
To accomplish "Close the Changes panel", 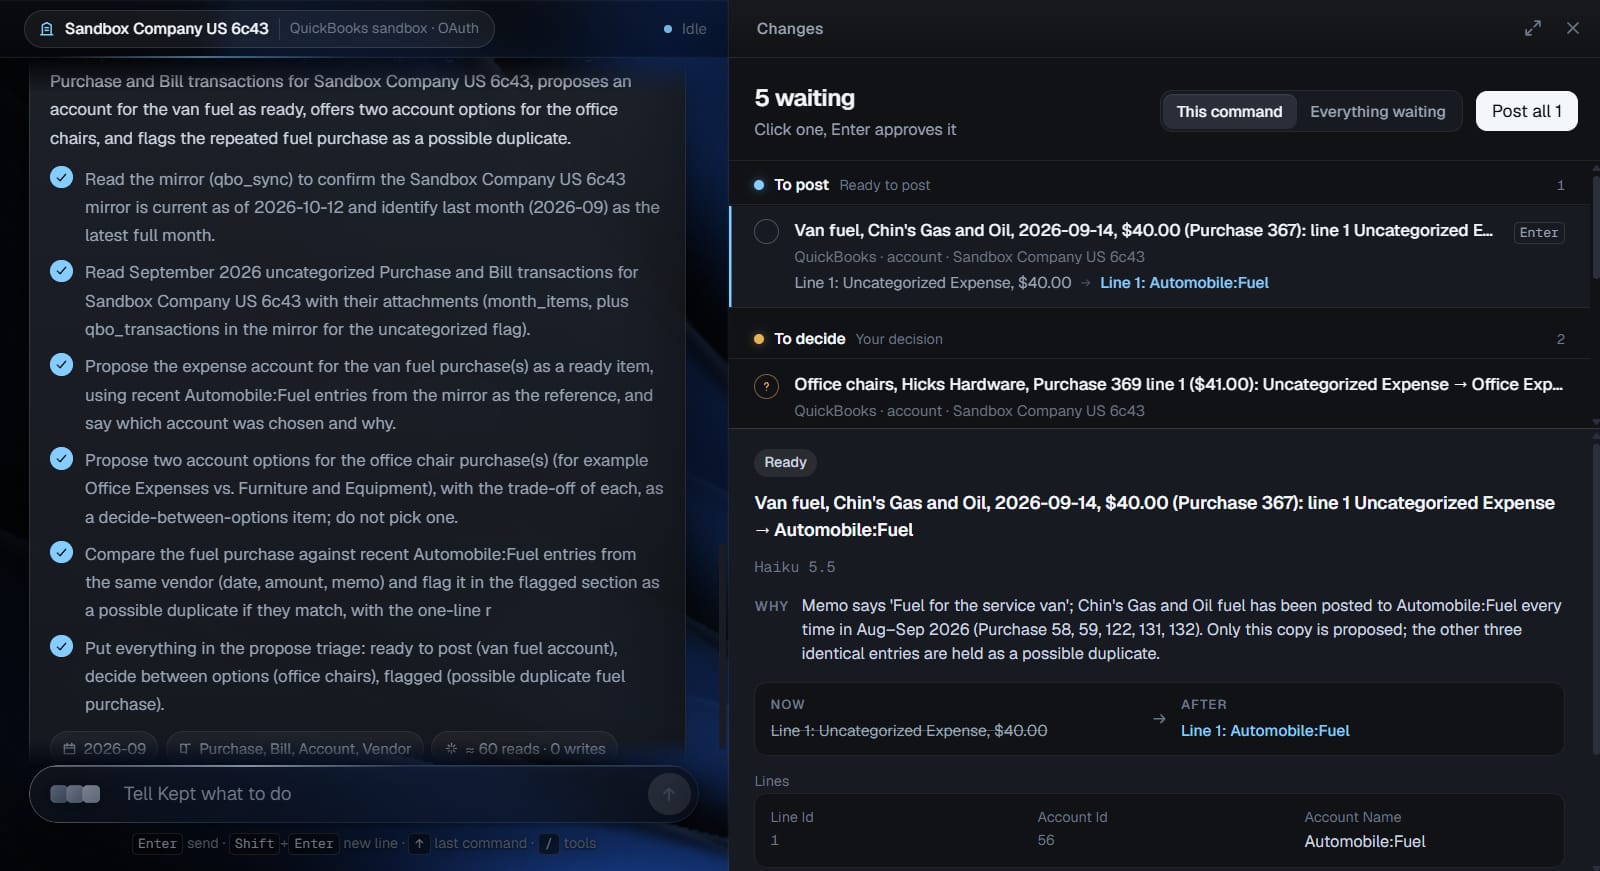I will pos(1573,28).
